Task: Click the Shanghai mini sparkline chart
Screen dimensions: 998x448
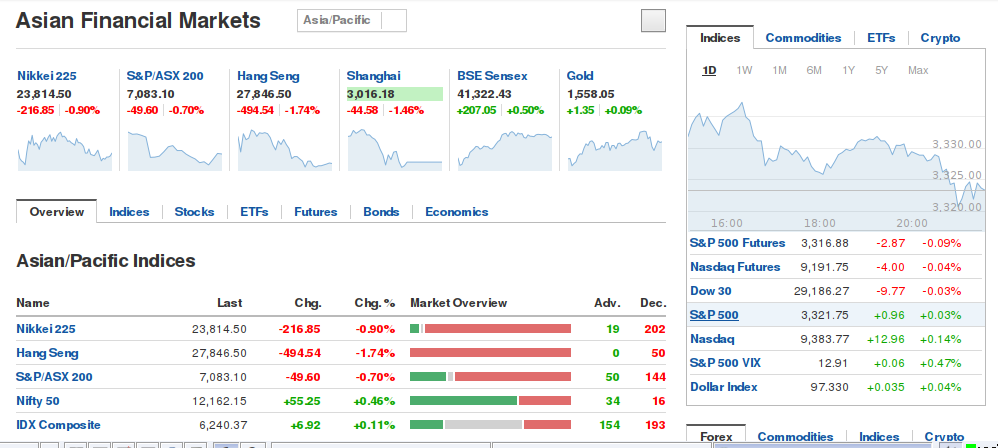Action: (395, 151)
